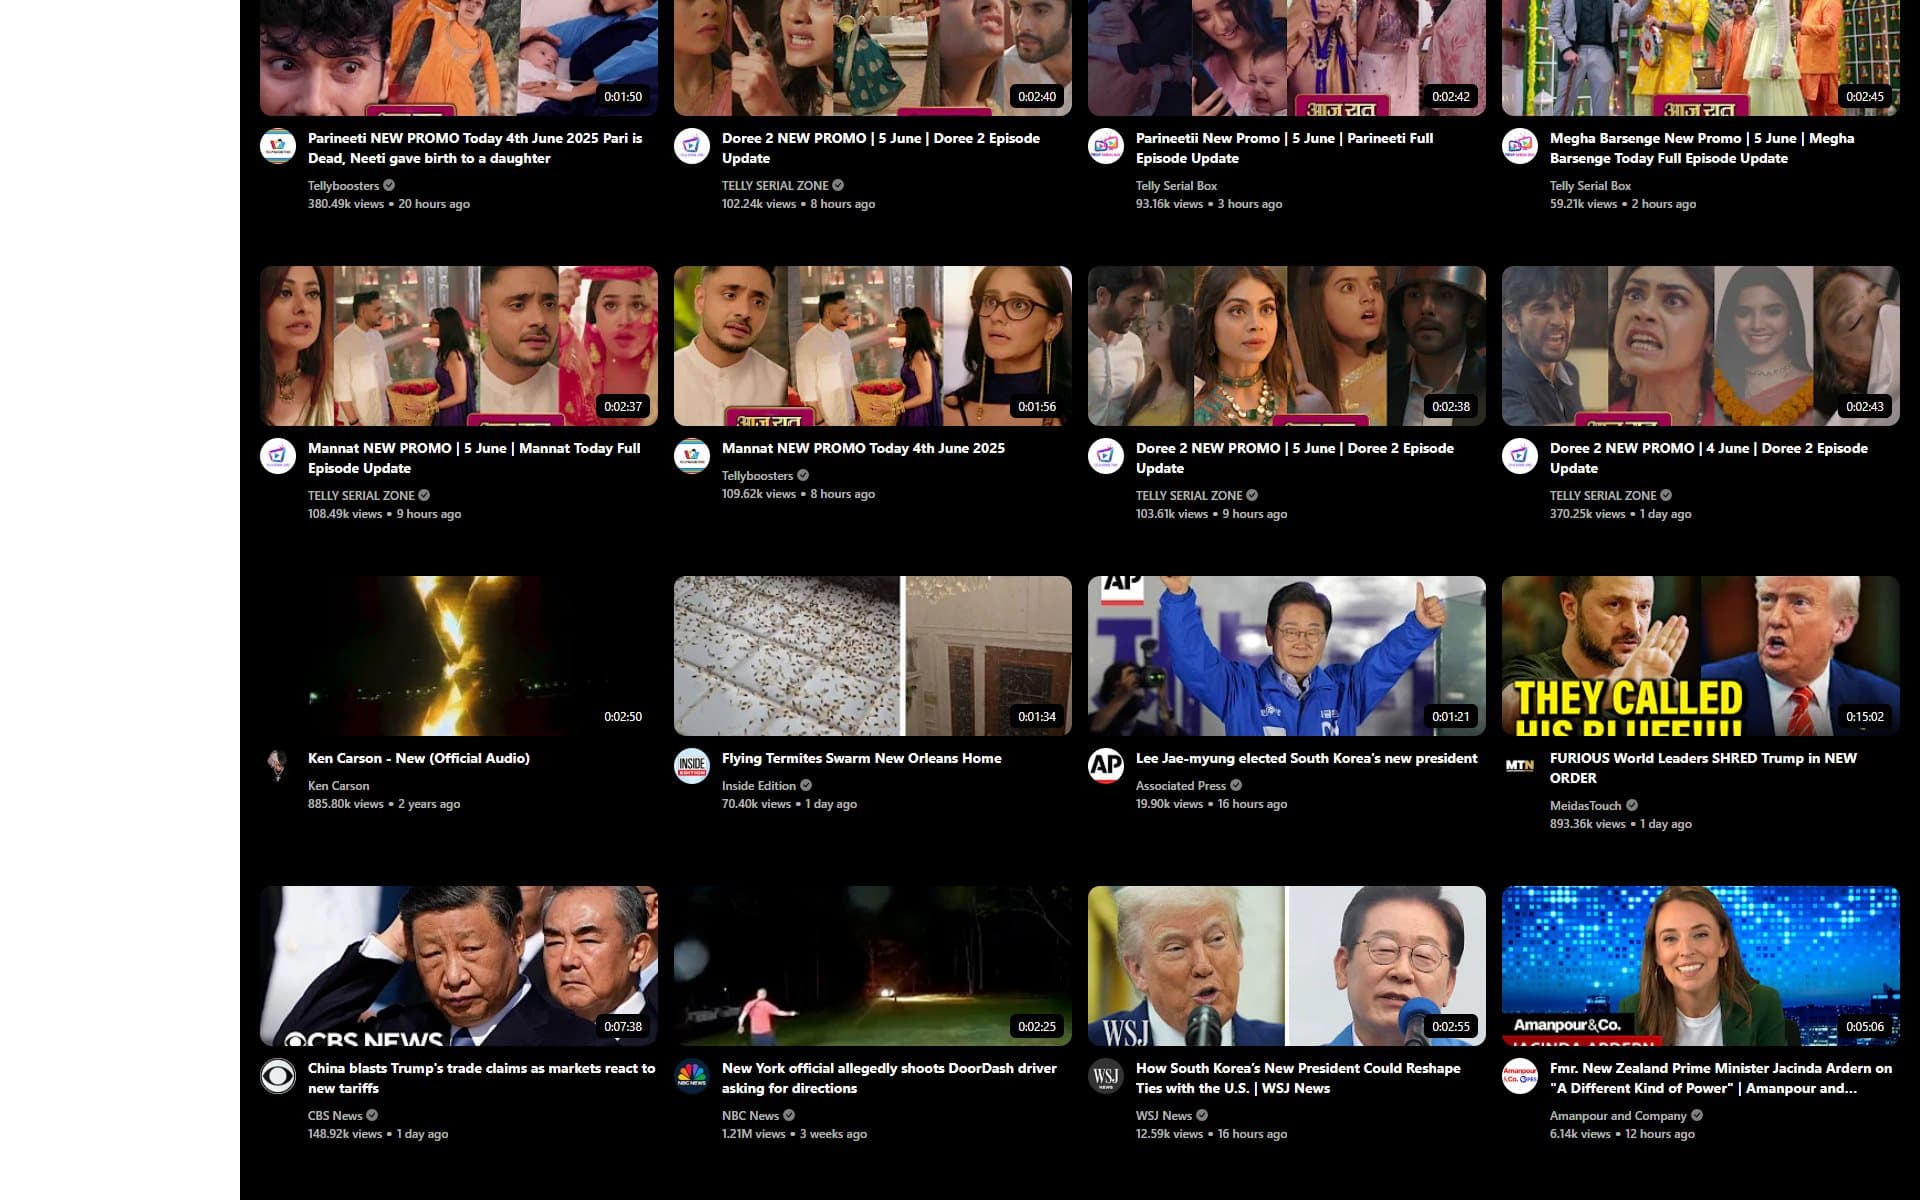Open Ken Carson channel avatar
Viewport: 1920px width, 1200px height.
point(278,766)
